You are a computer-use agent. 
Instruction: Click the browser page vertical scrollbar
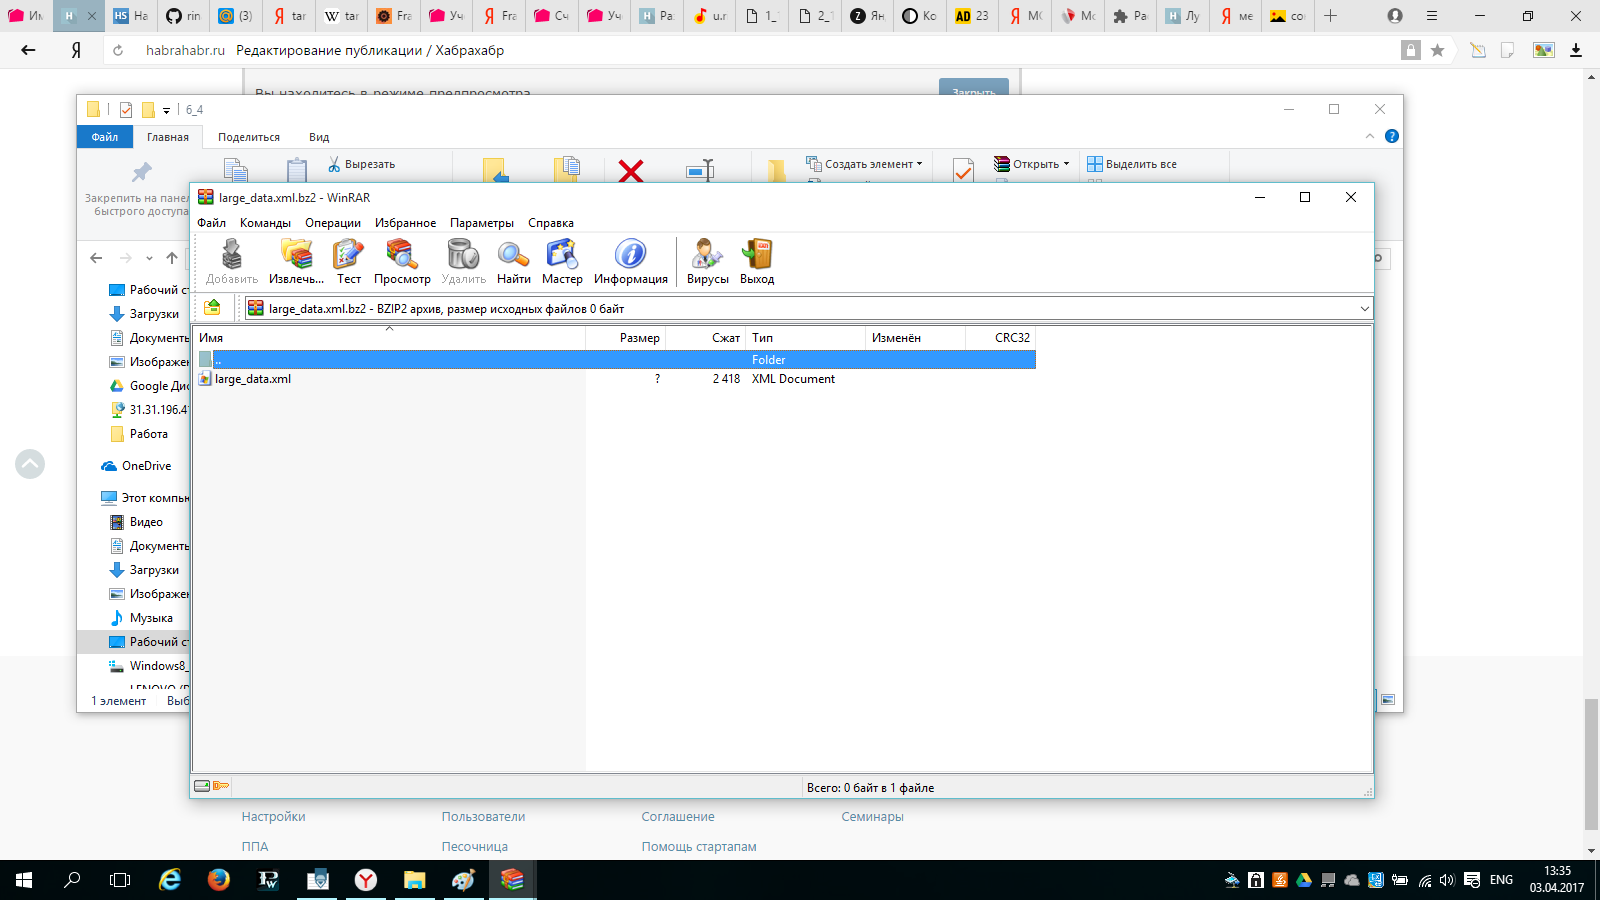1591,765
